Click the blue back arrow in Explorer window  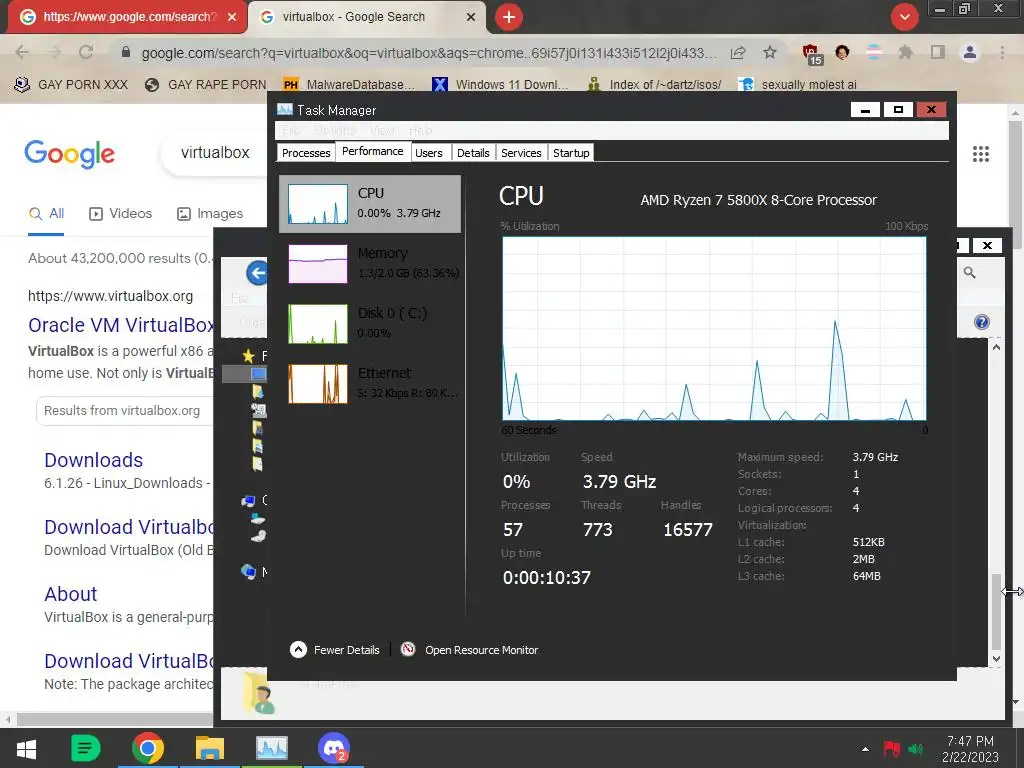tap(257, 273)
